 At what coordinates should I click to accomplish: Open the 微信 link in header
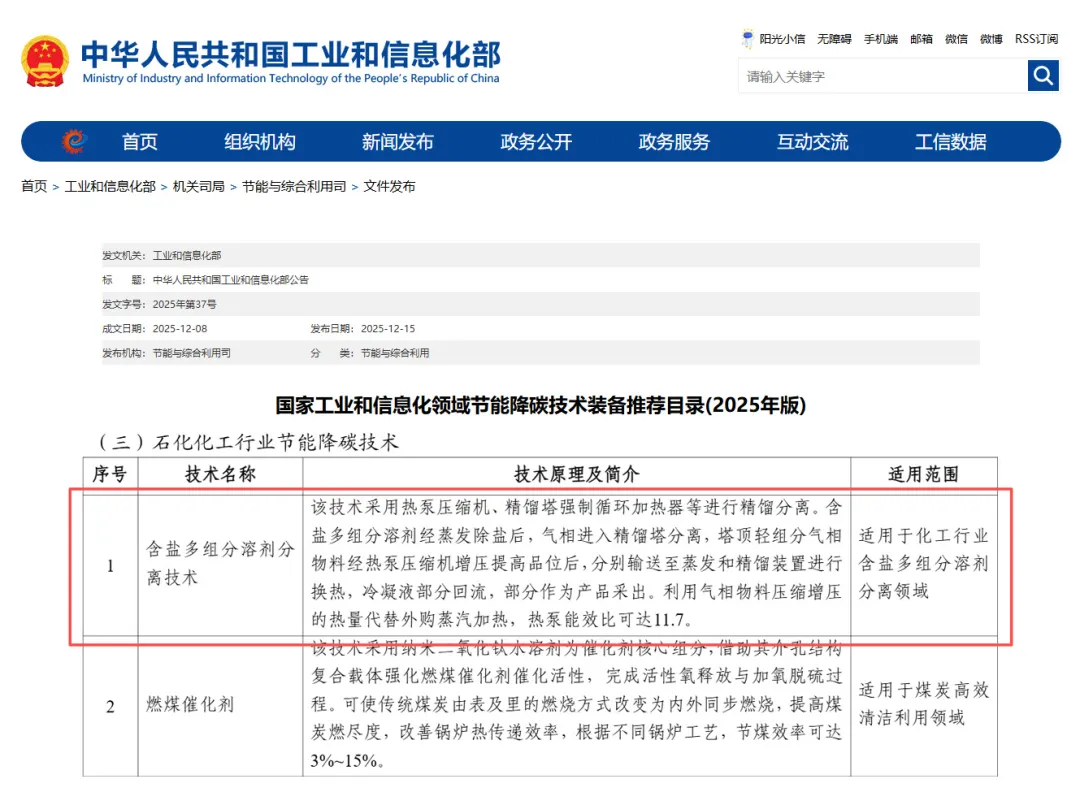956,39
